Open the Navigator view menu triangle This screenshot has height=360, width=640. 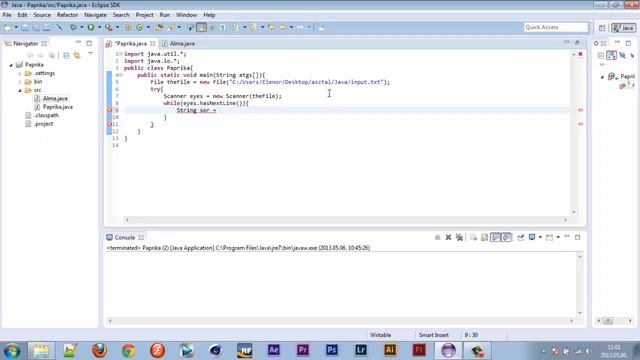click(90, 54)
